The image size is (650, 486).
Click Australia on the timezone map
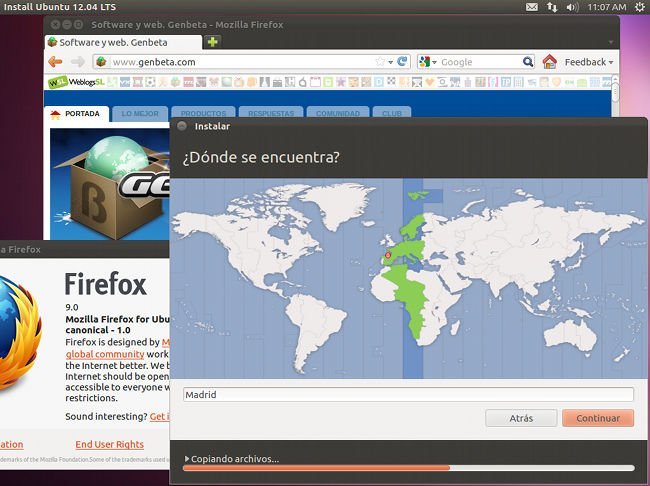(572, 336)
